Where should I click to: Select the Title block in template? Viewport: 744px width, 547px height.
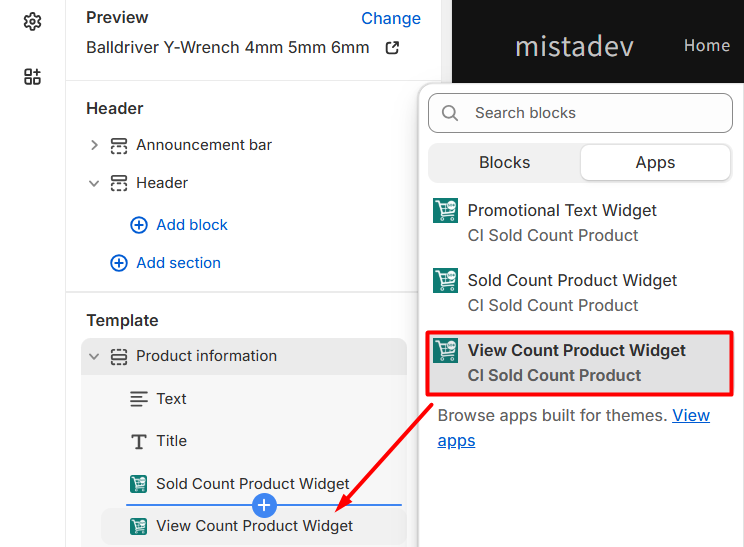pyautogui.click(x=171, y=441)
